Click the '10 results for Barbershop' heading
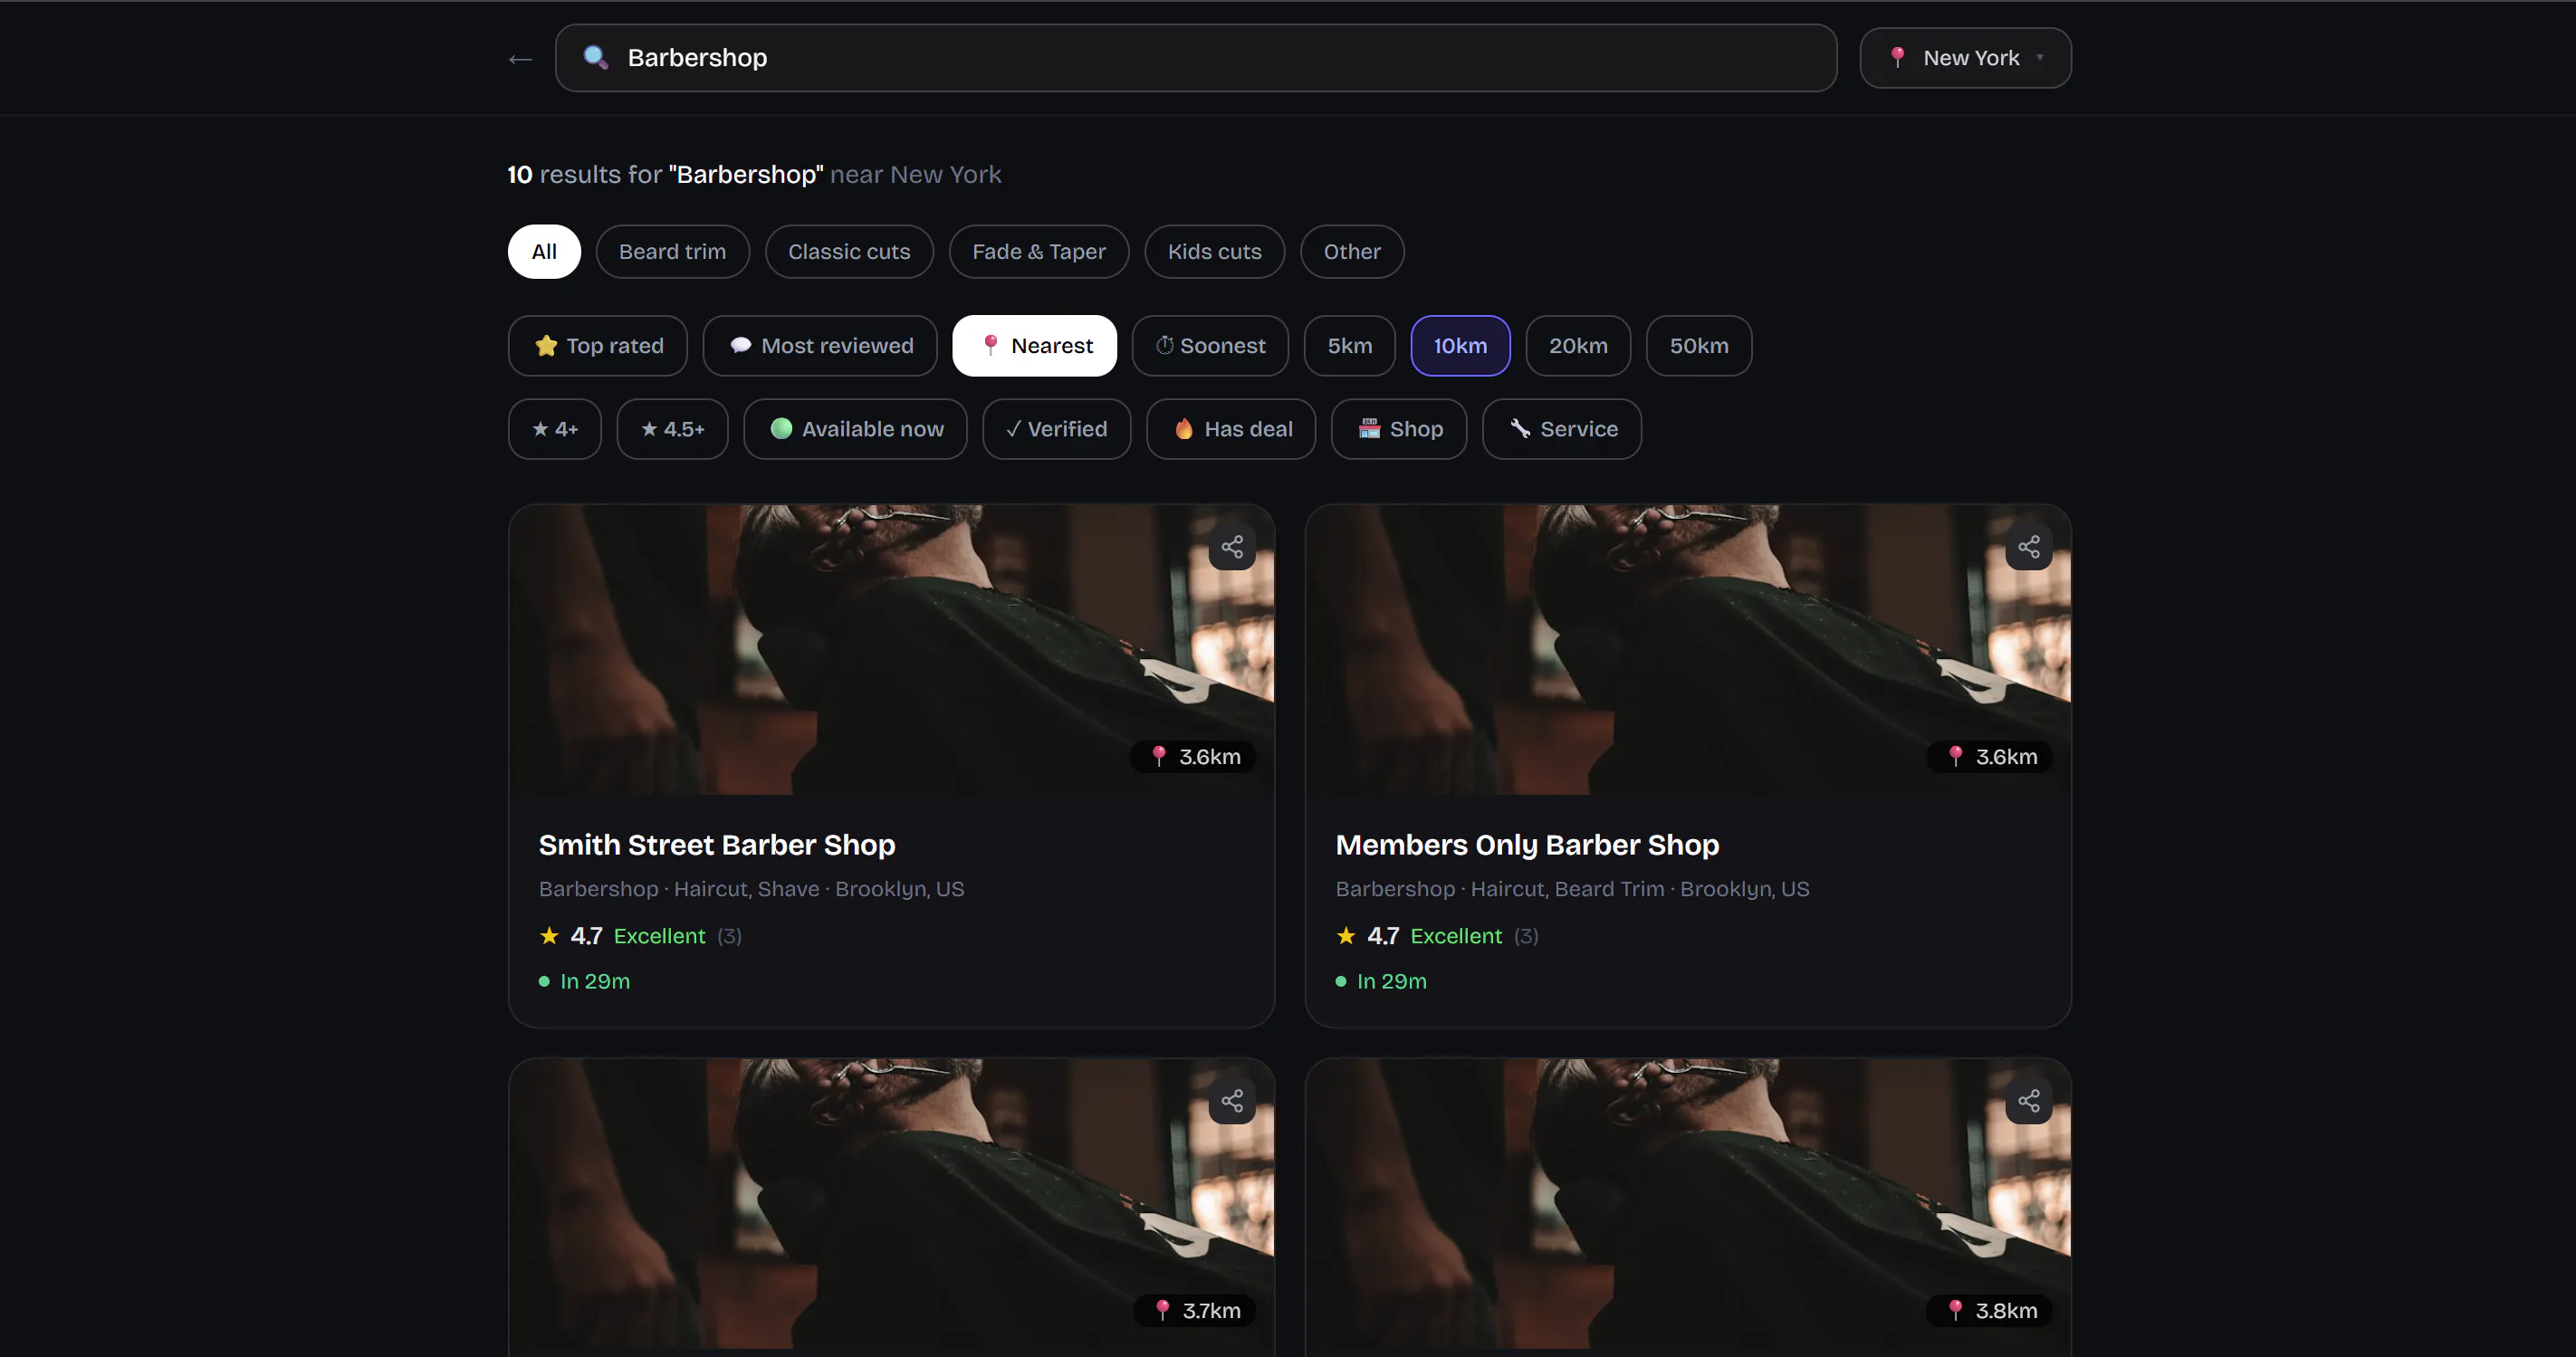The height and width of the screenshot is (1357, 2576). (x=754, y=175)
